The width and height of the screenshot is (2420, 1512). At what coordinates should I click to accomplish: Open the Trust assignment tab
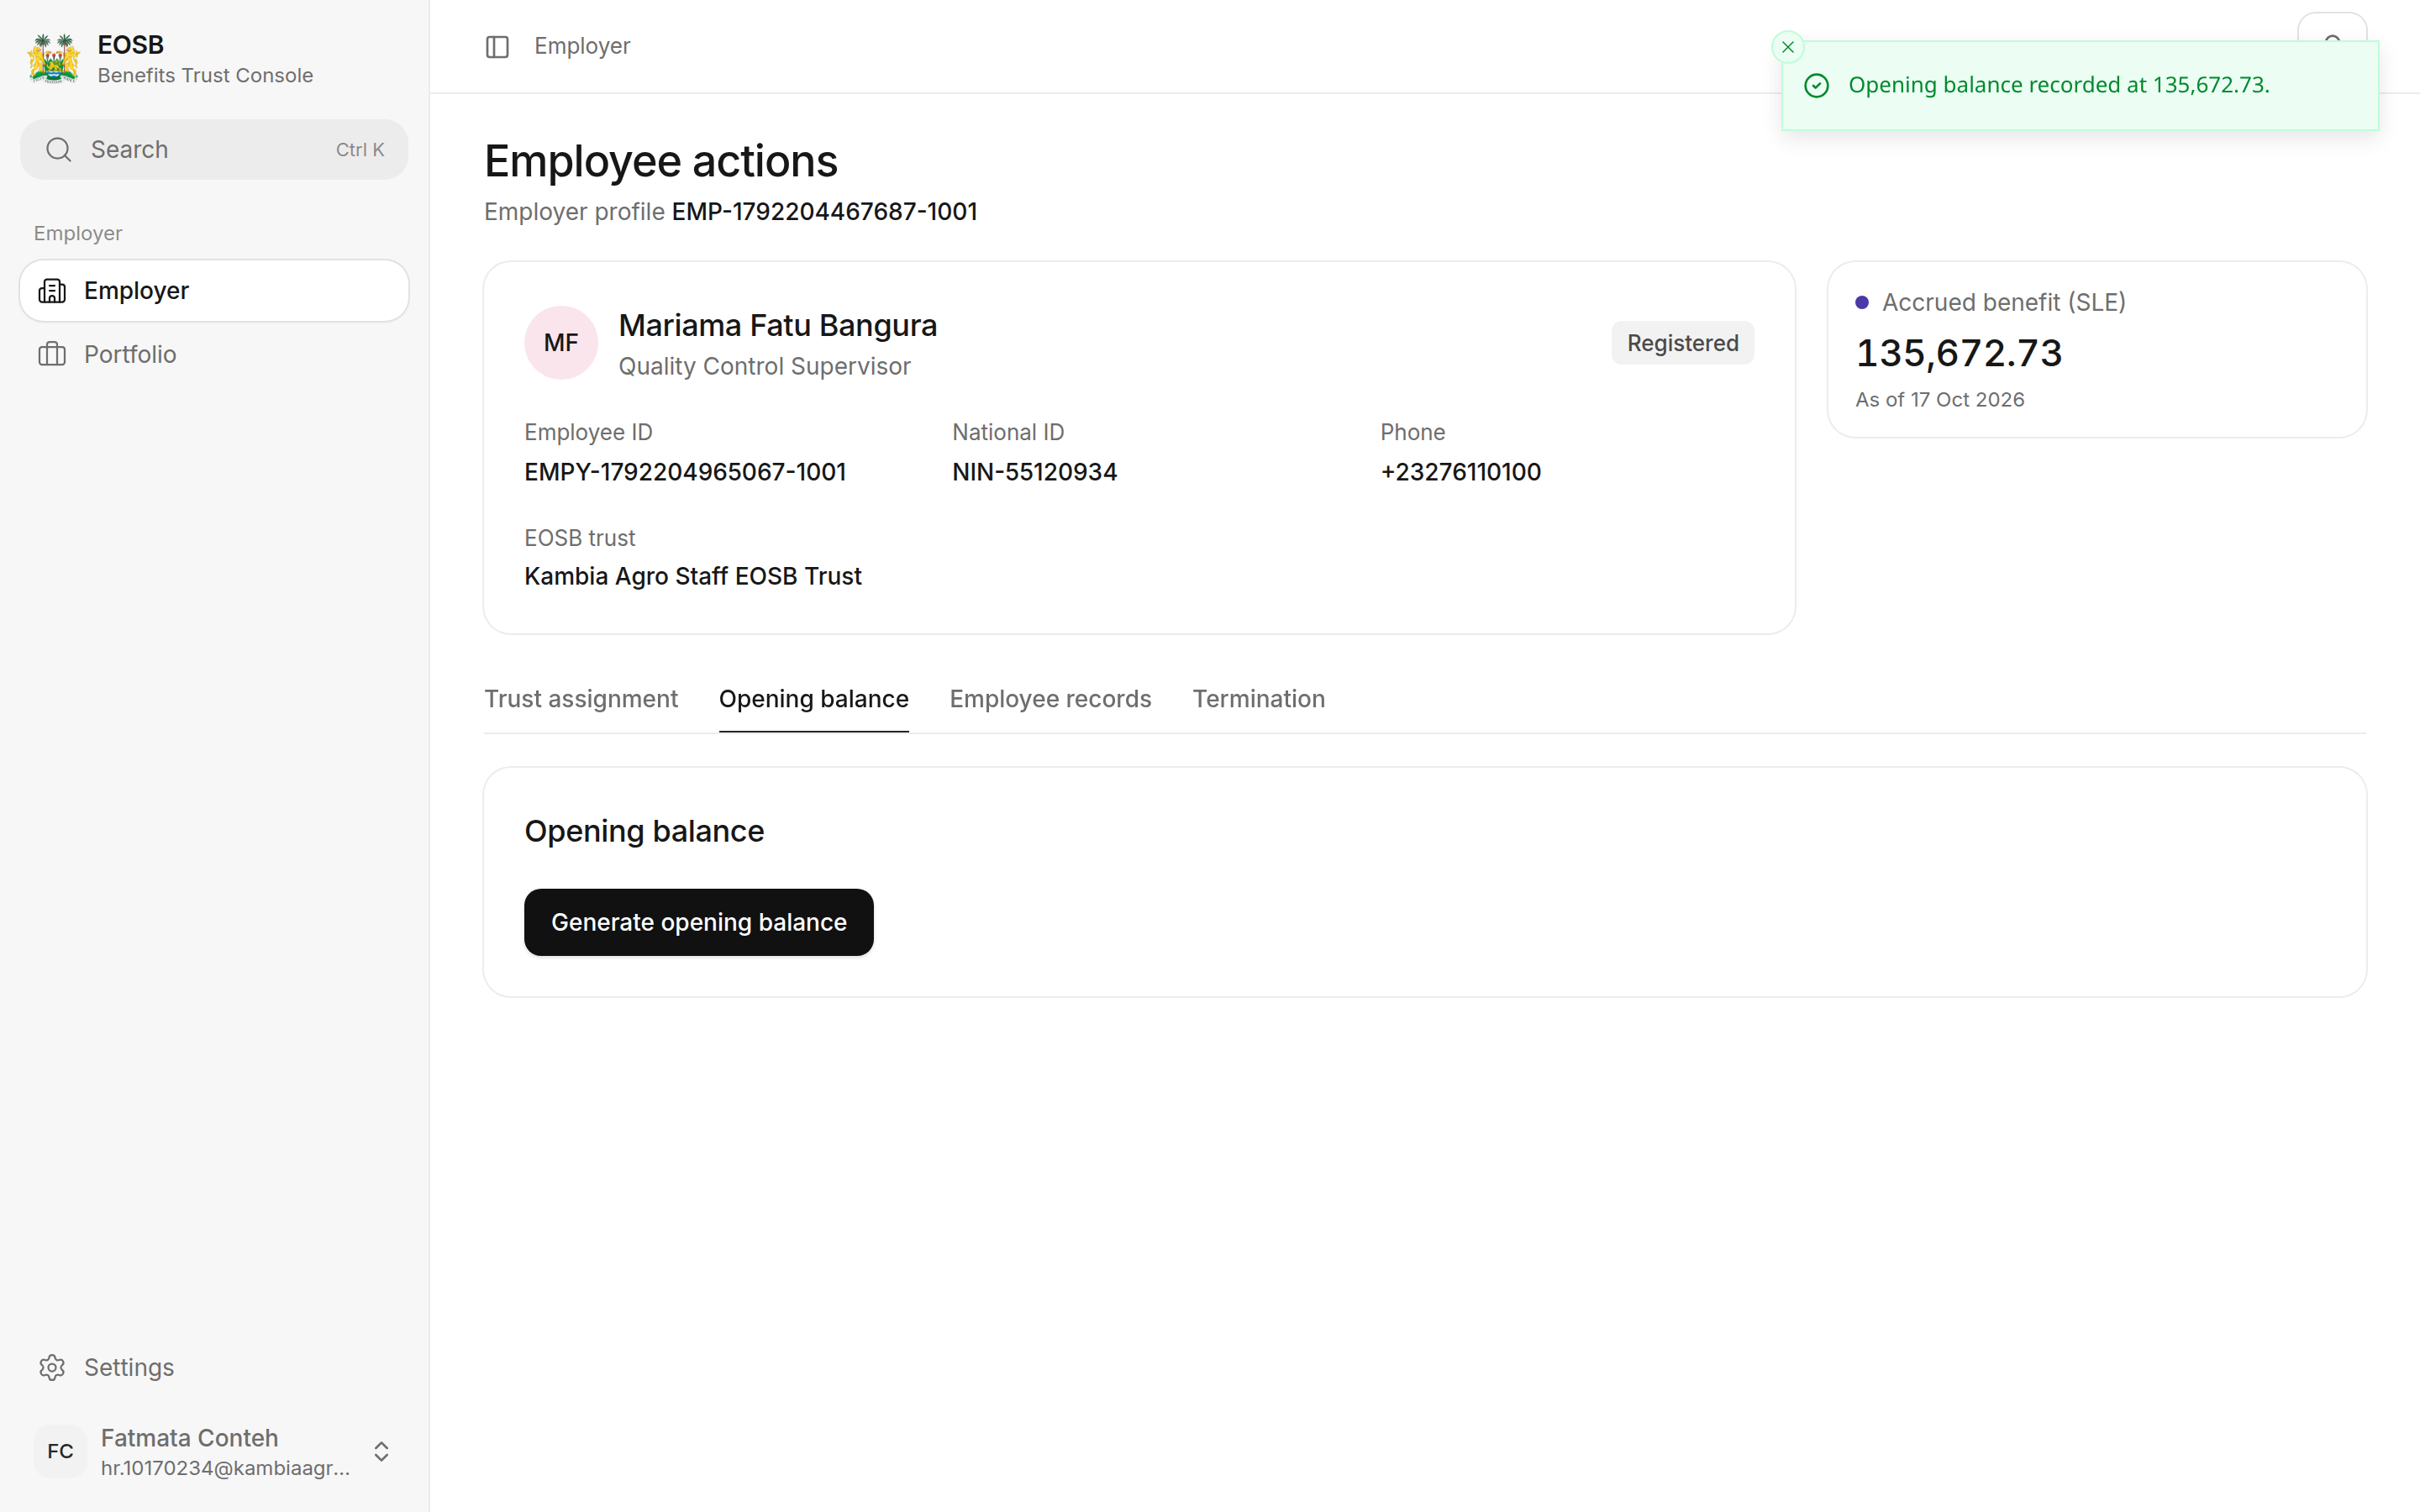(581, 699)
